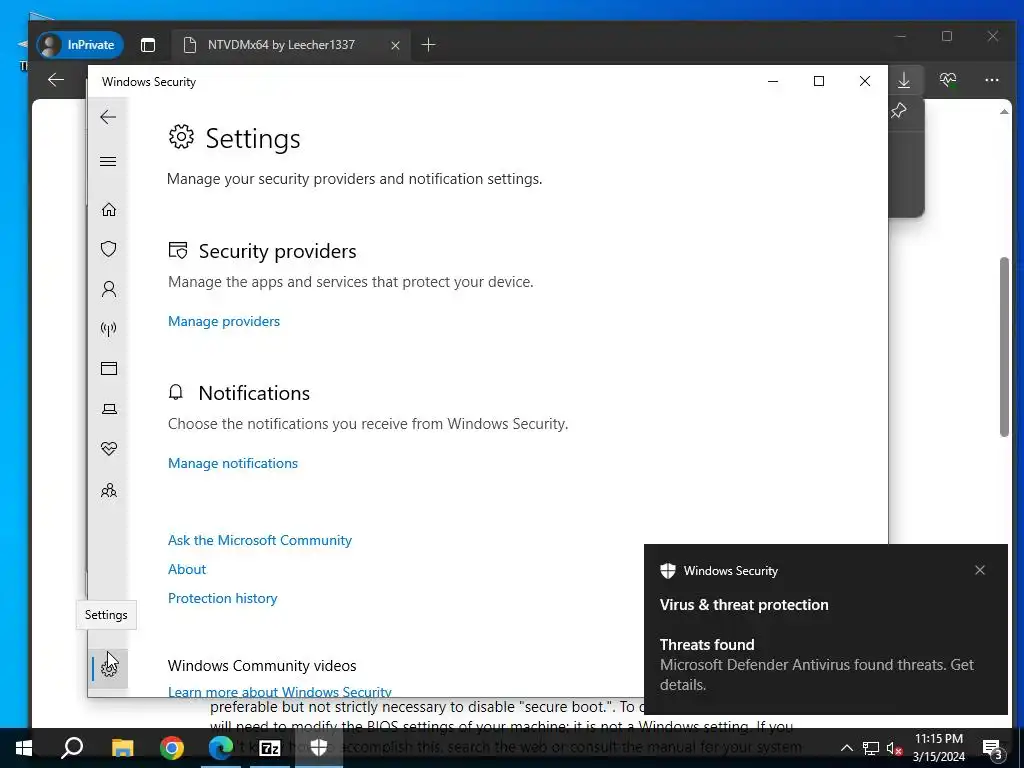
Task: Show hidden system tray icons
Action: click(x=846, y=748)
